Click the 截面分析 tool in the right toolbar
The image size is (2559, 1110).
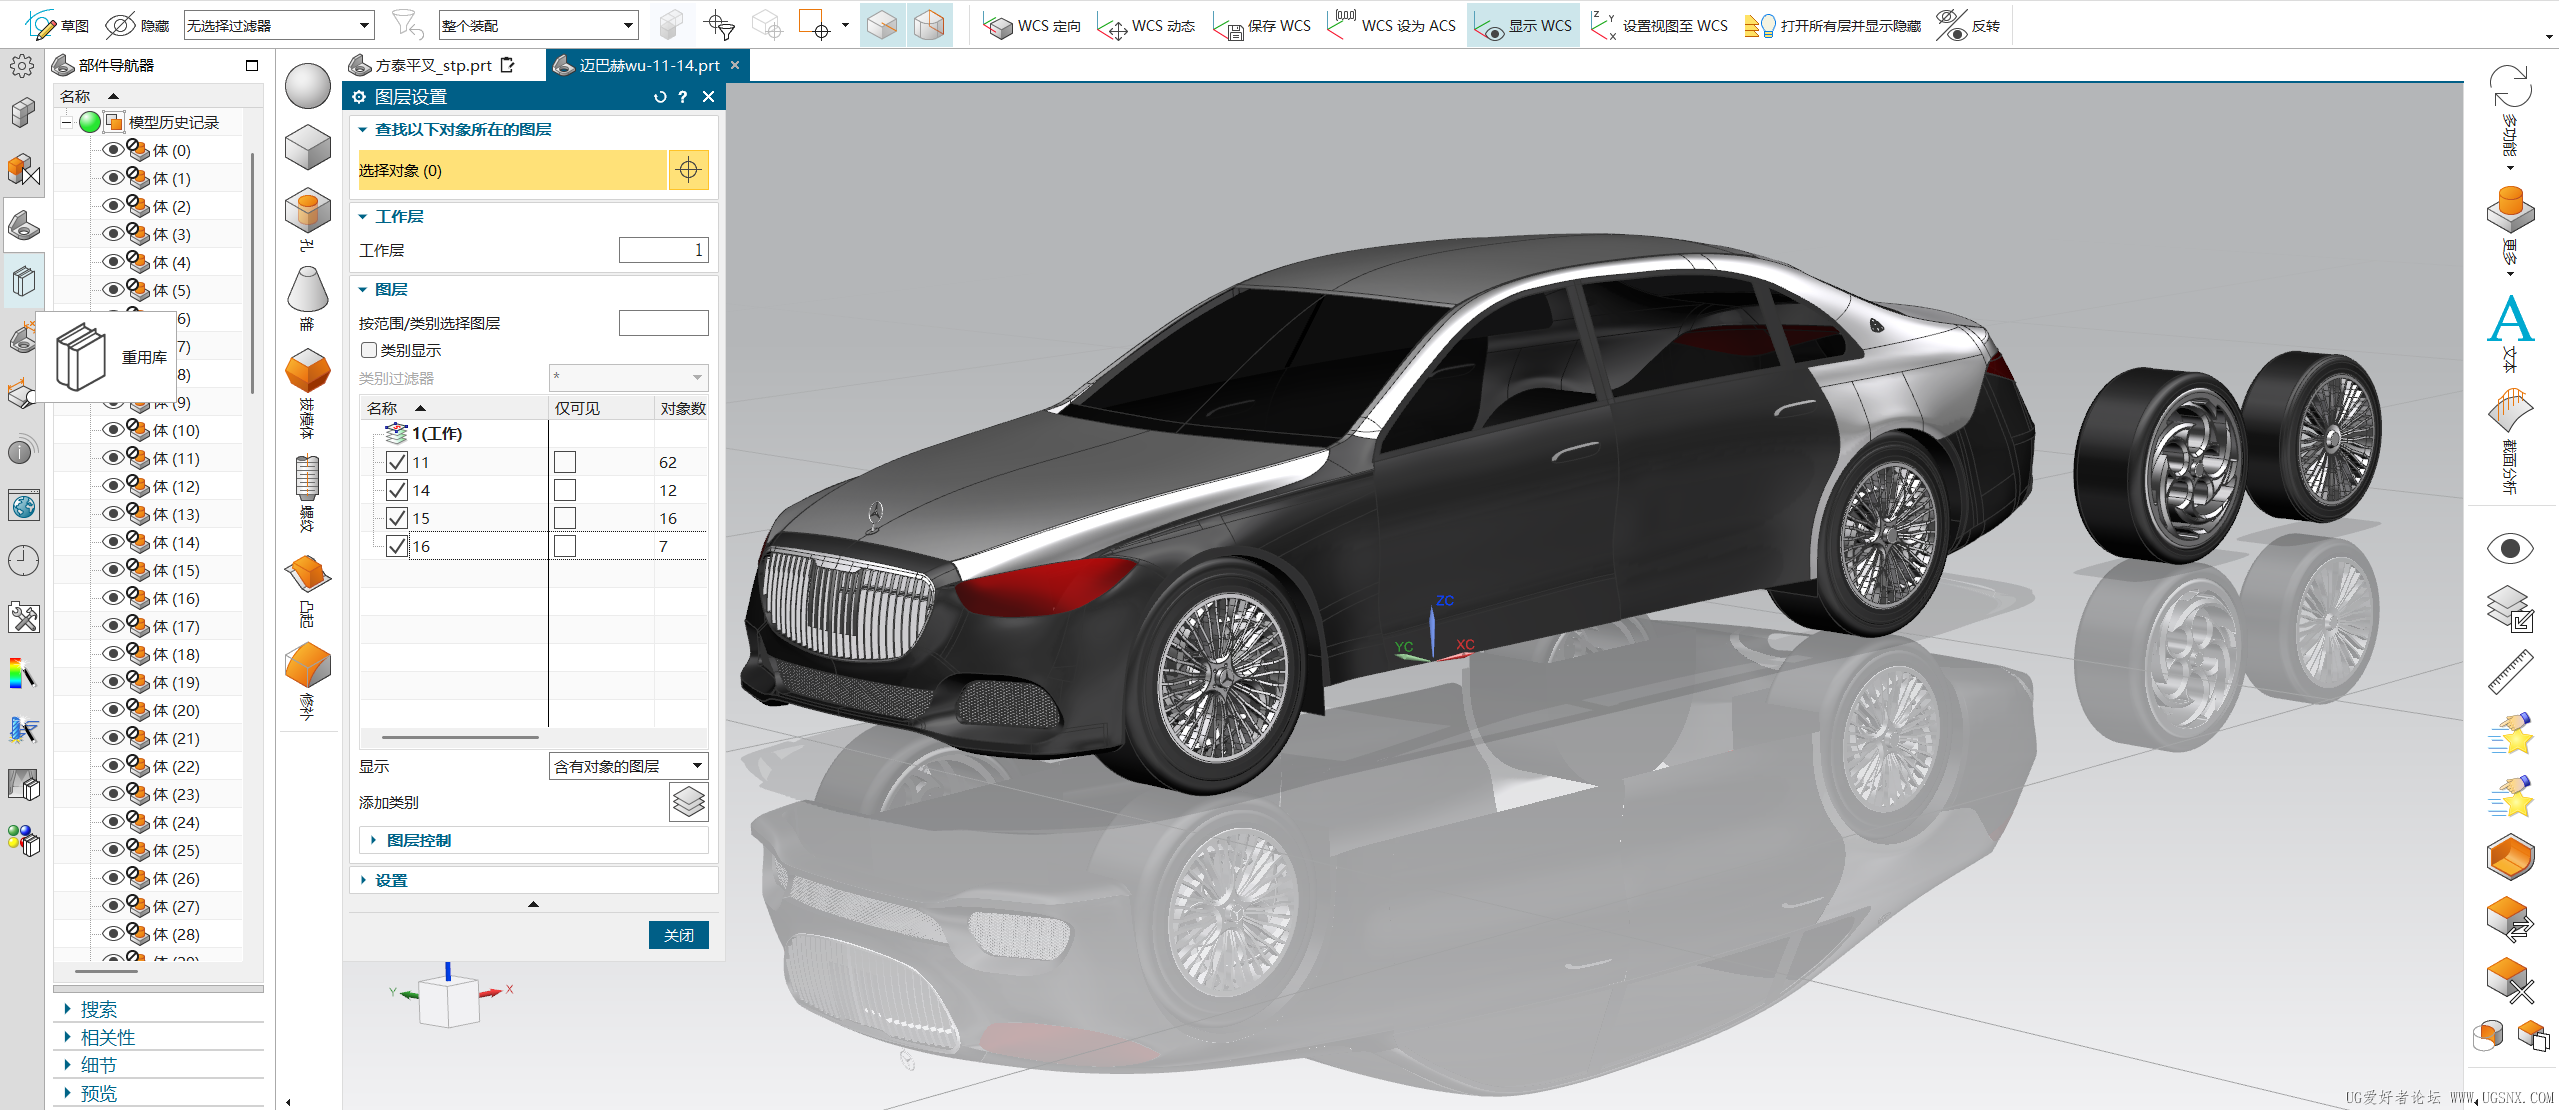(x=2510, y=440)
